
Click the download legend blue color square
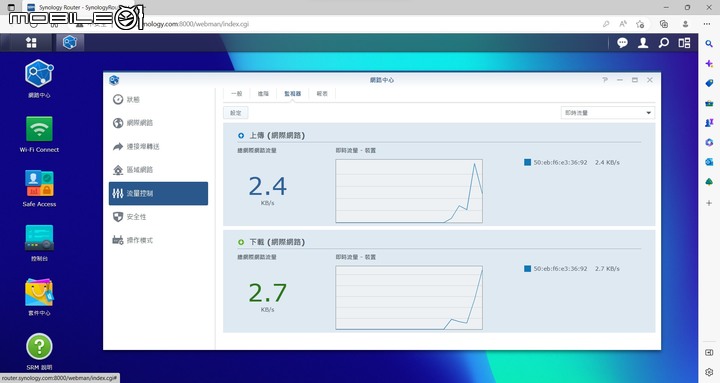527,269
